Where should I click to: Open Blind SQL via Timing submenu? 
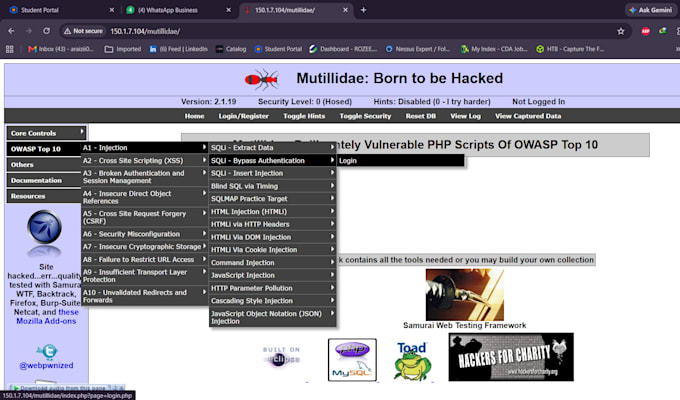tap(272, 186)
